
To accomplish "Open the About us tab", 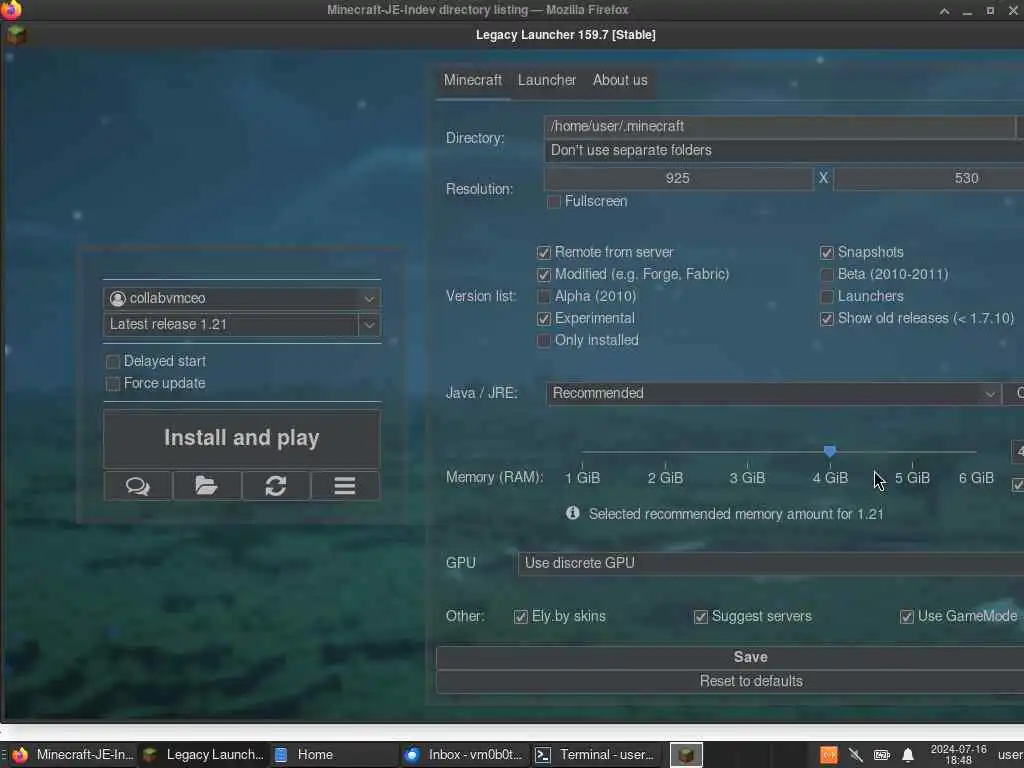I will coord(620,80).
